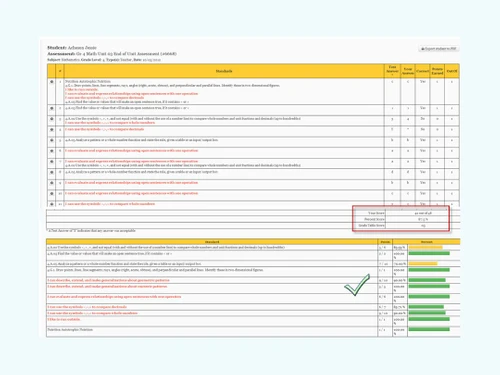Viewport: 500px width, 375px height.
Task: Click the percent bar for the compare decimals standard
Action: [x=426, y=307]
